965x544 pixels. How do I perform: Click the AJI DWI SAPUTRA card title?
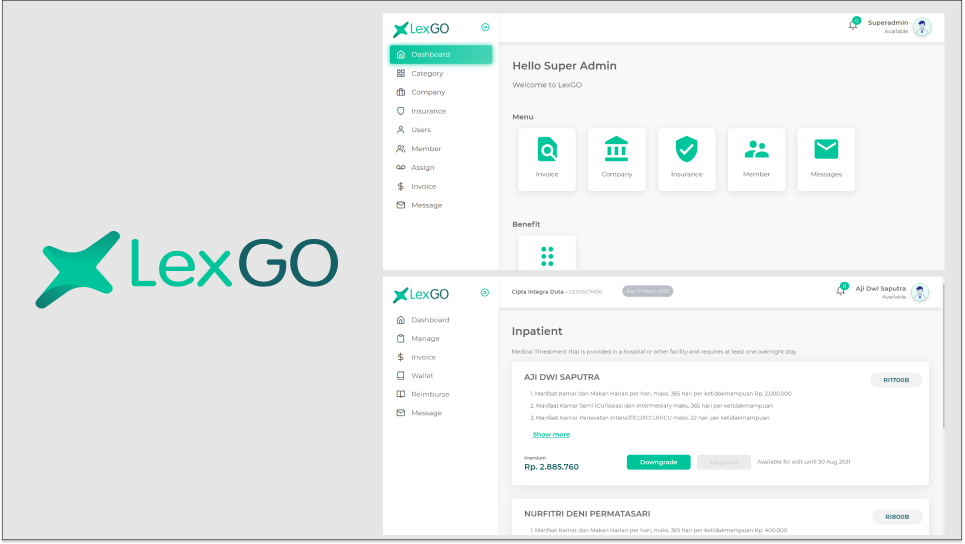click(x=562, y=377)
